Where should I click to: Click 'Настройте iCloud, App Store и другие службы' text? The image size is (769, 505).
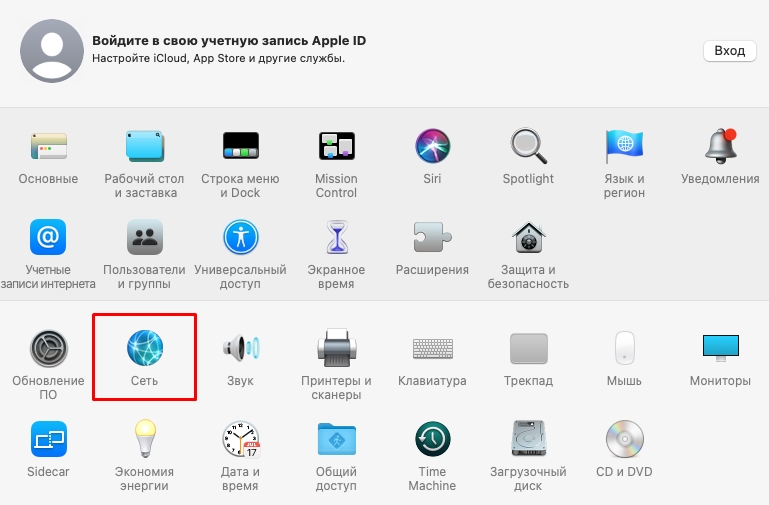coord(218,58)
